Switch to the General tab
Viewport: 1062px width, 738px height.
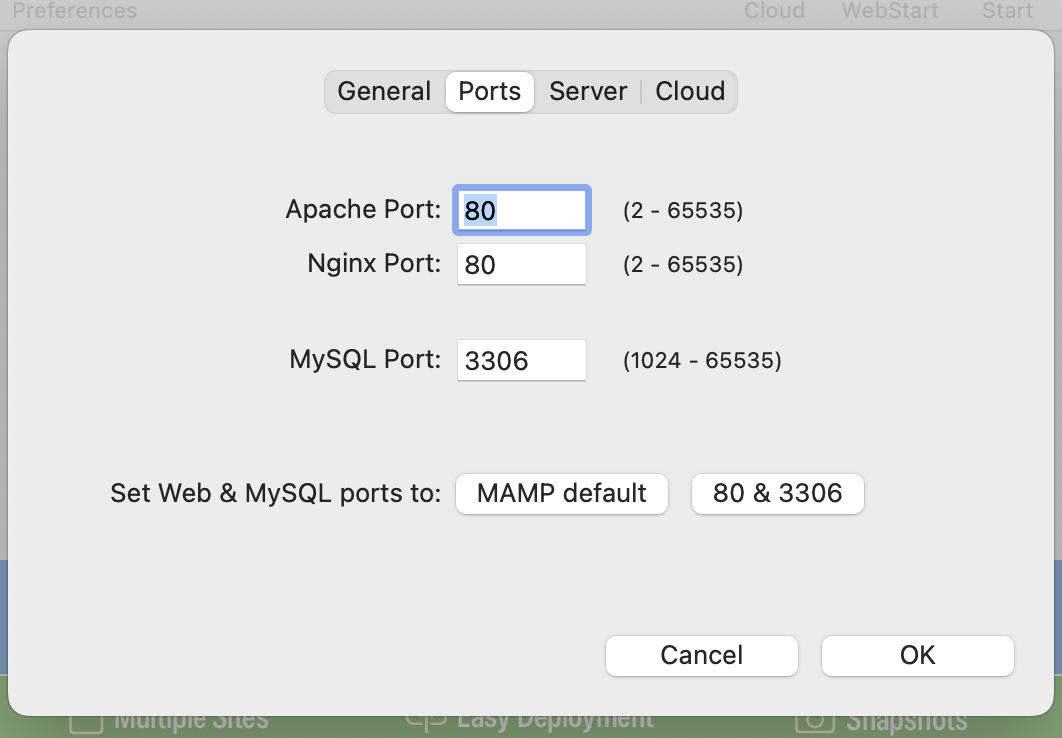click(384, 91)
